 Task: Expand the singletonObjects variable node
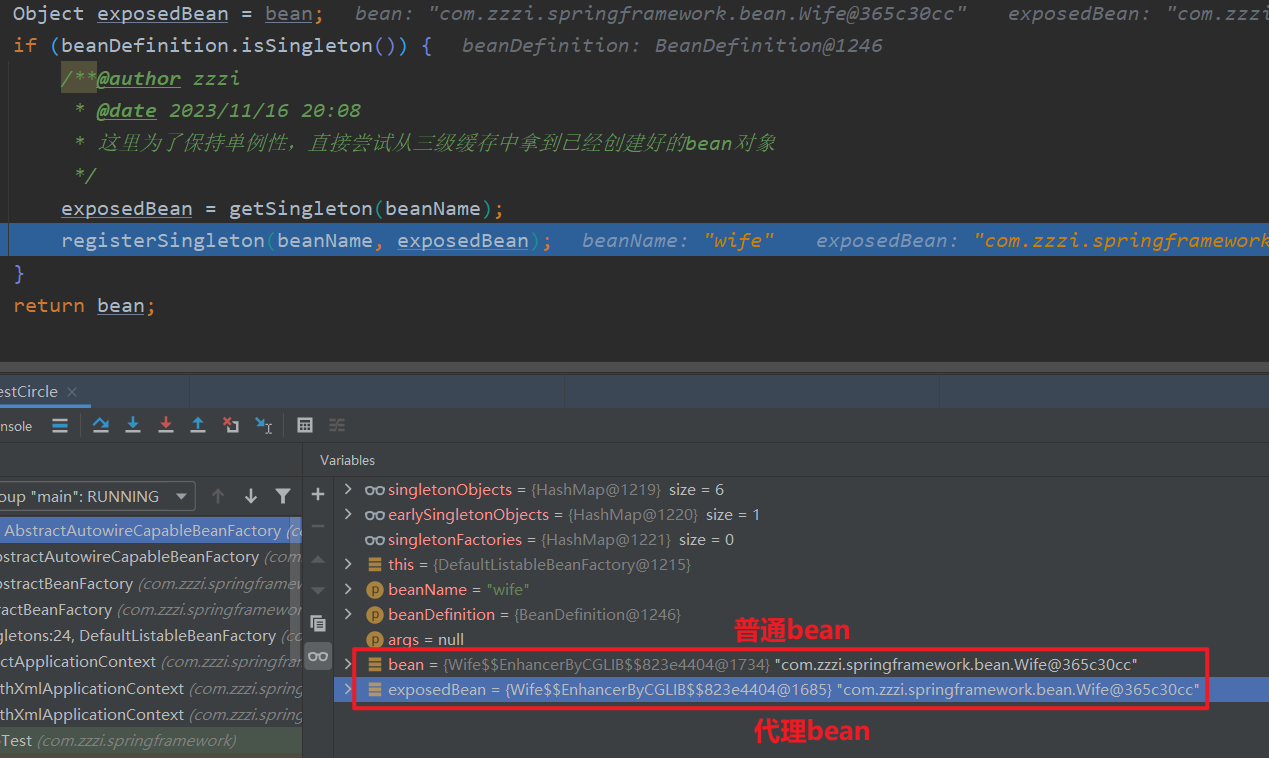click(x=348, y=489)
